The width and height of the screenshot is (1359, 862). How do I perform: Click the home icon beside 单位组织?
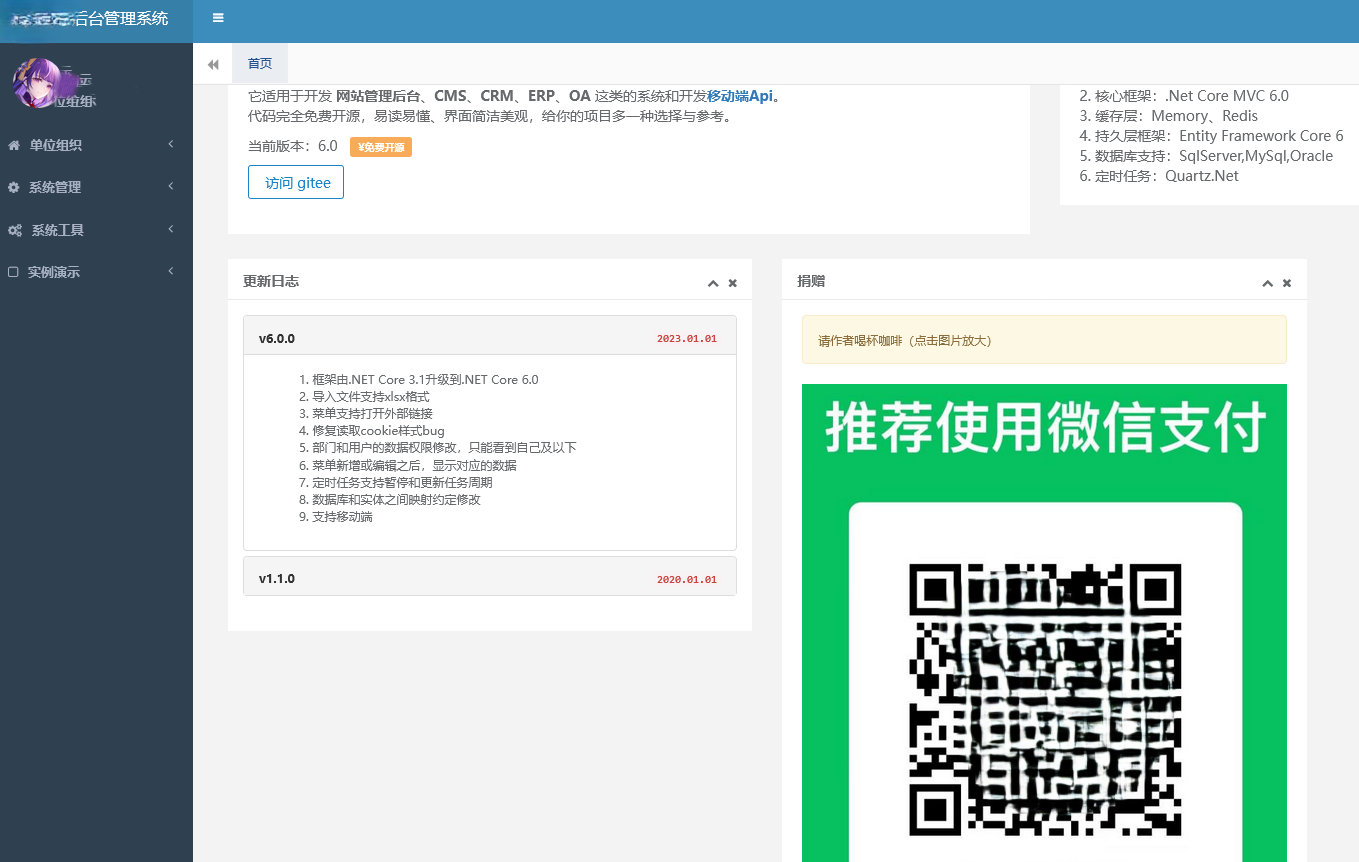coord(14,145)
